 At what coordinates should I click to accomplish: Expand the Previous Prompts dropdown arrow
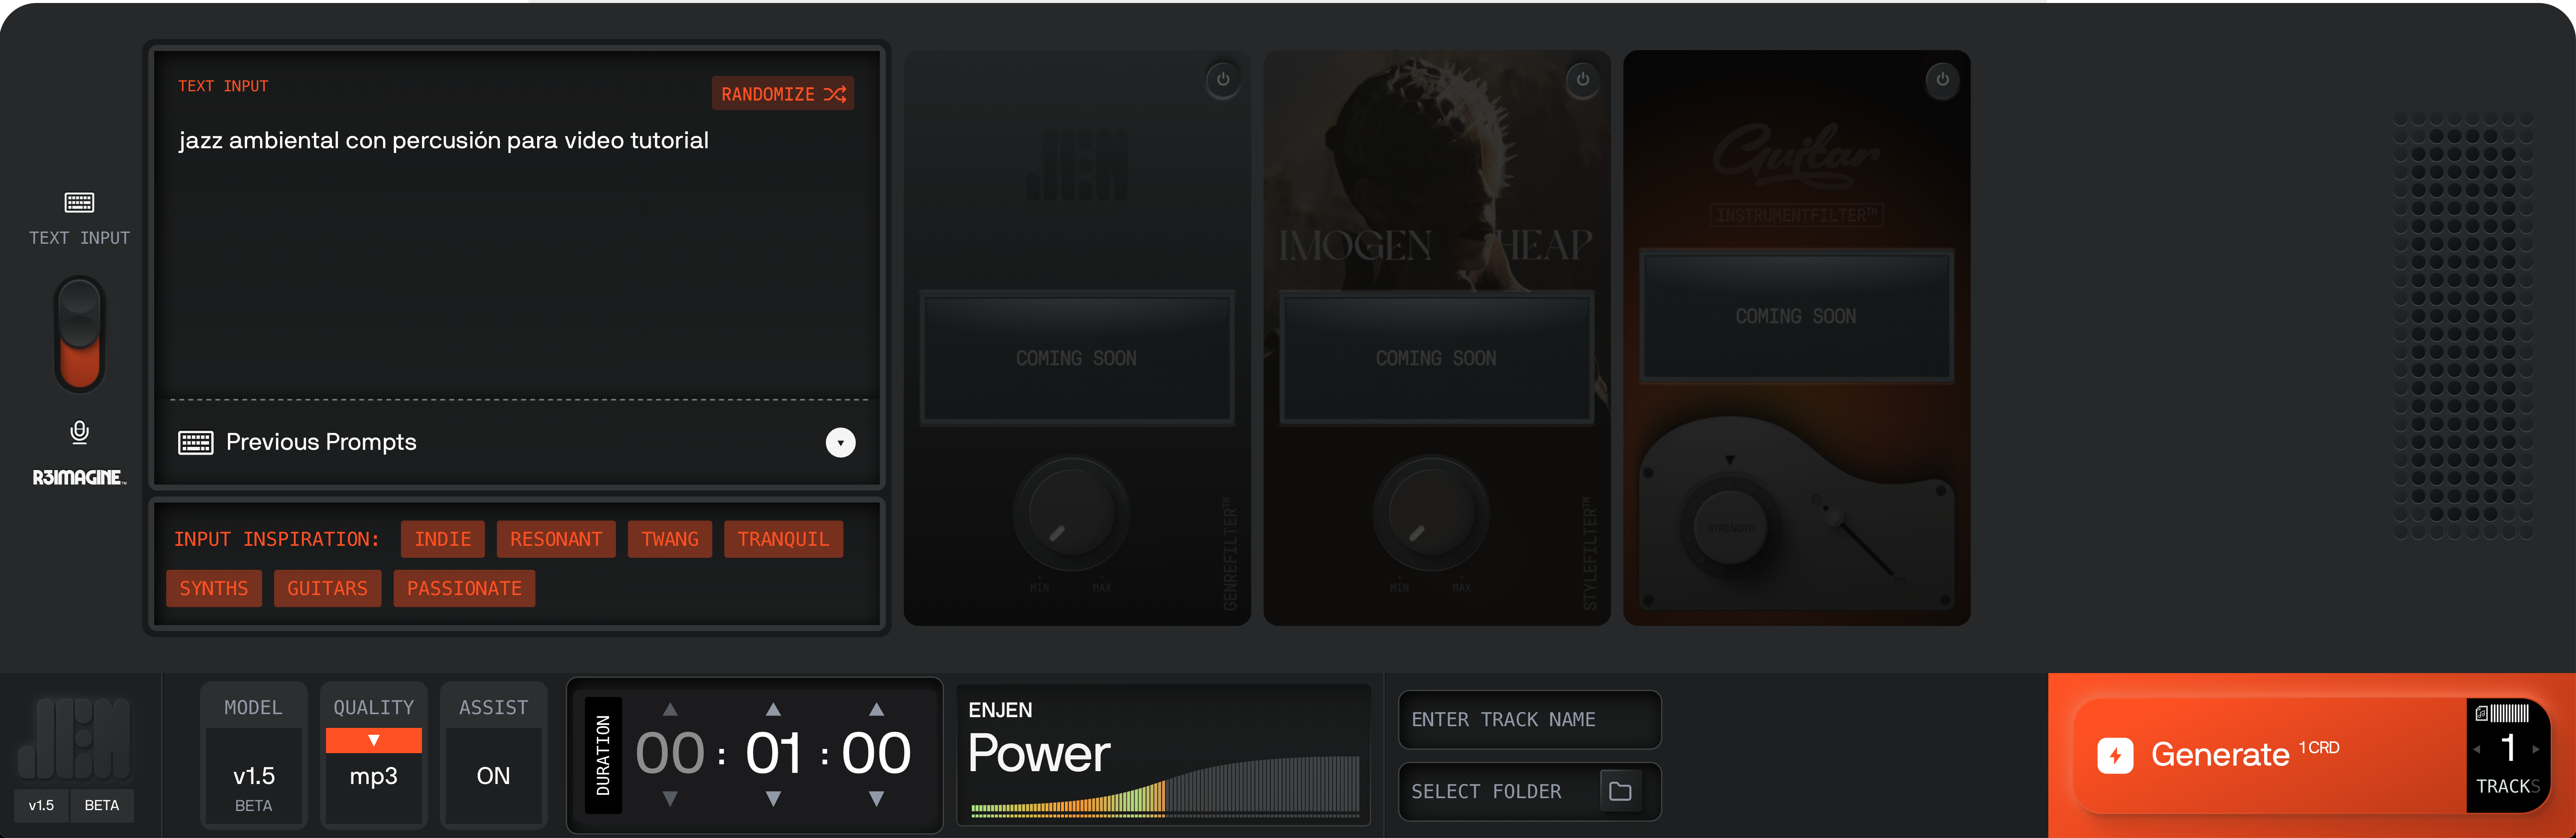coord(840,442)
